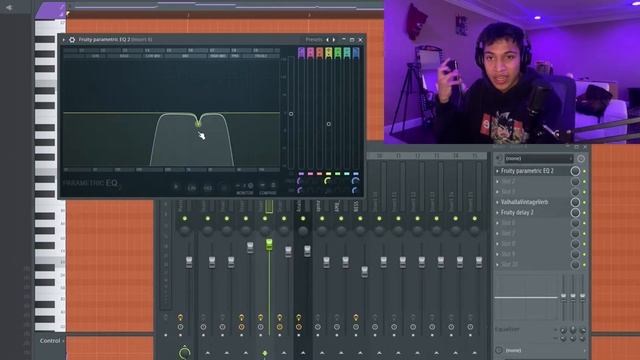Select the orange band 3 token
Screen dimensions: 640x360
[x=320, y=53]
